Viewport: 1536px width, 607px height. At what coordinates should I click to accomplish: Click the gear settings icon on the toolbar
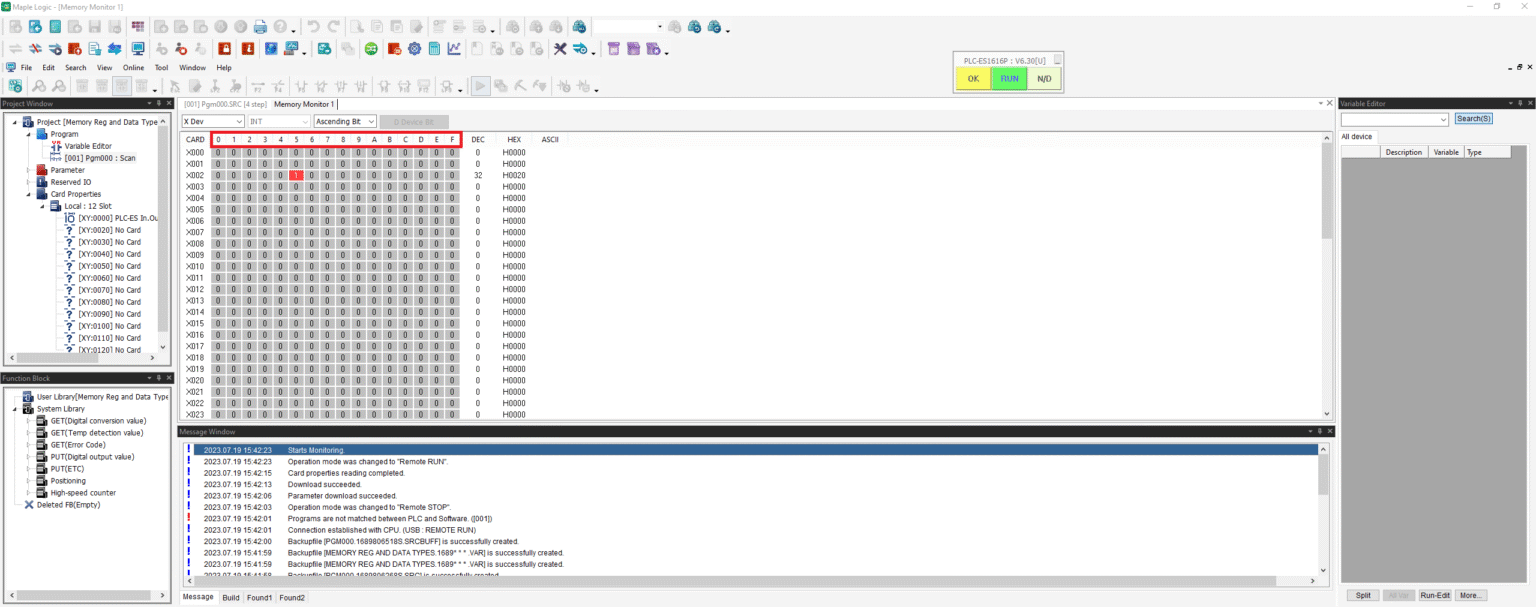pos(414,48)
